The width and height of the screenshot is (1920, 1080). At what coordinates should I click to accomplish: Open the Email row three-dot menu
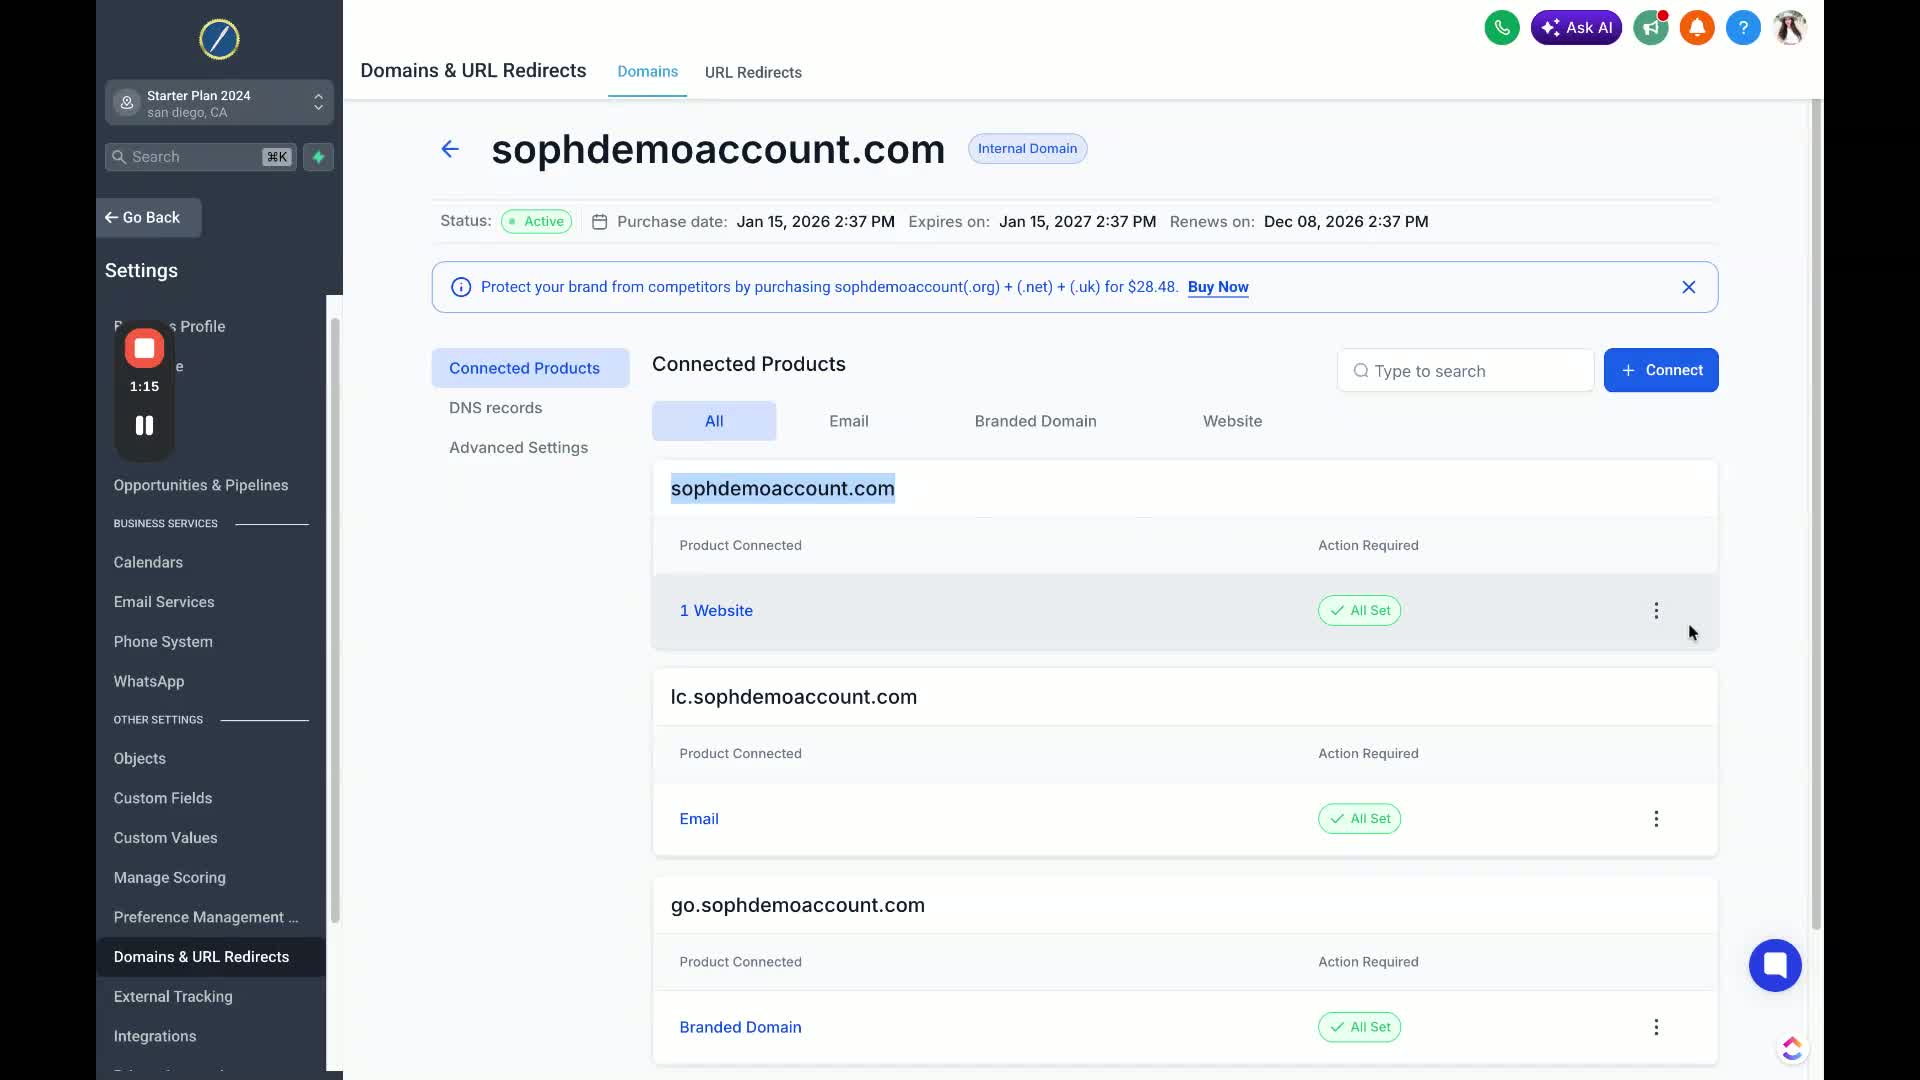pos(1656,819)
